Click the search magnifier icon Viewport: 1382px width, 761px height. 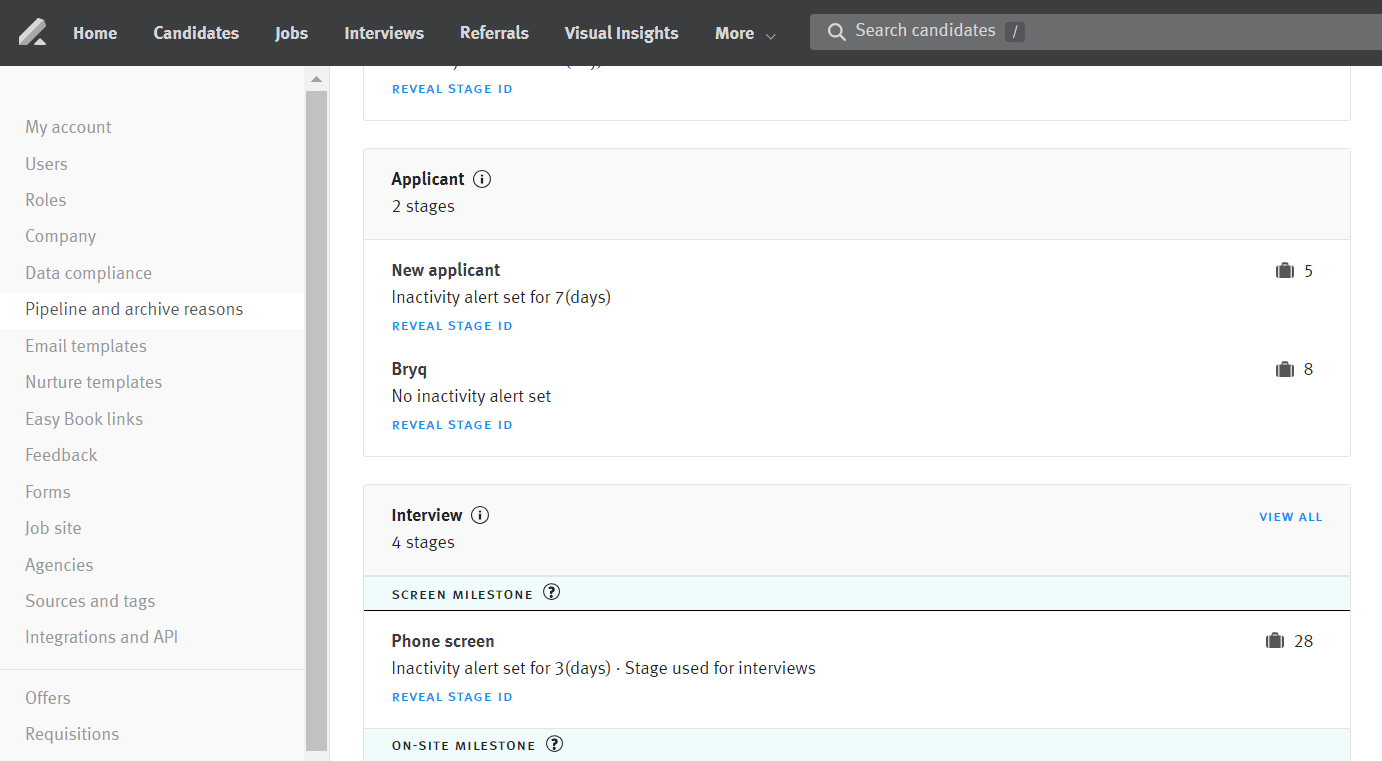coord(837,32)
